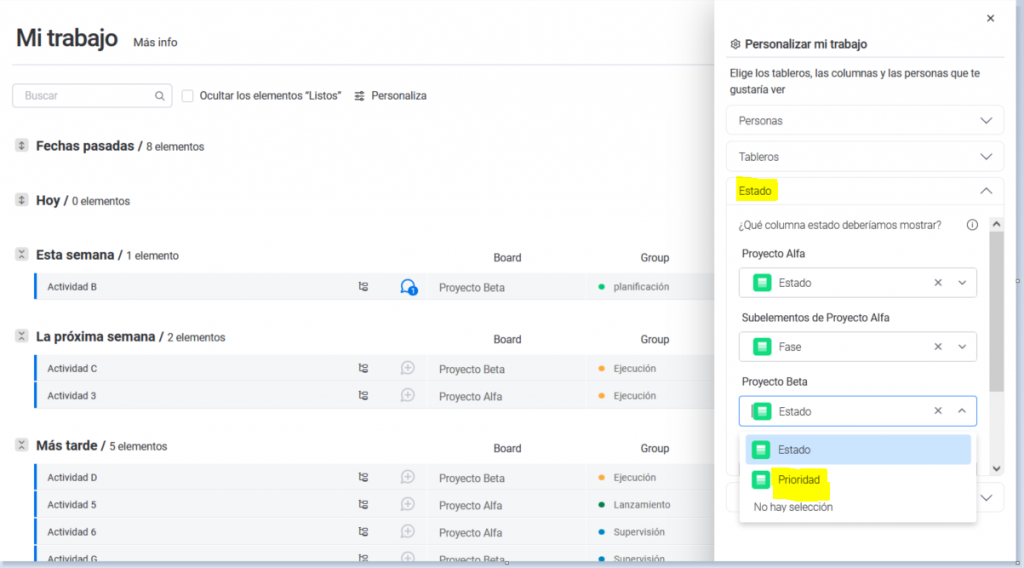Viewport: 1024px width, 568px height.
Task: Open the Proyecto Alfa Estado dropdown arrow
Action: click(962, 283)
